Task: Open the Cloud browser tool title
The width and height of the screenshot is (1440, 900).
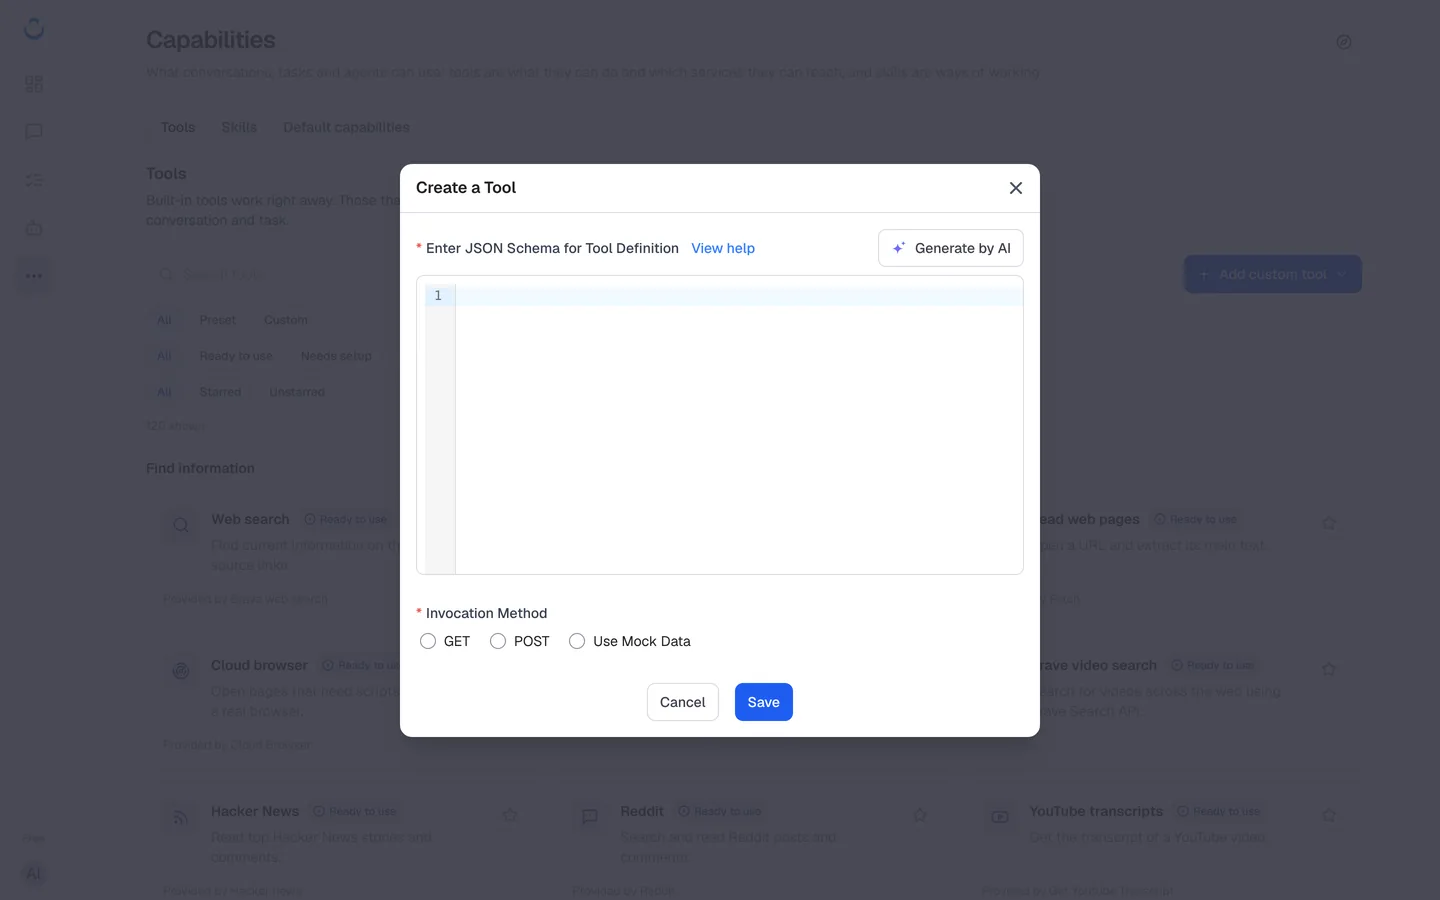Action: pos(259,665)
